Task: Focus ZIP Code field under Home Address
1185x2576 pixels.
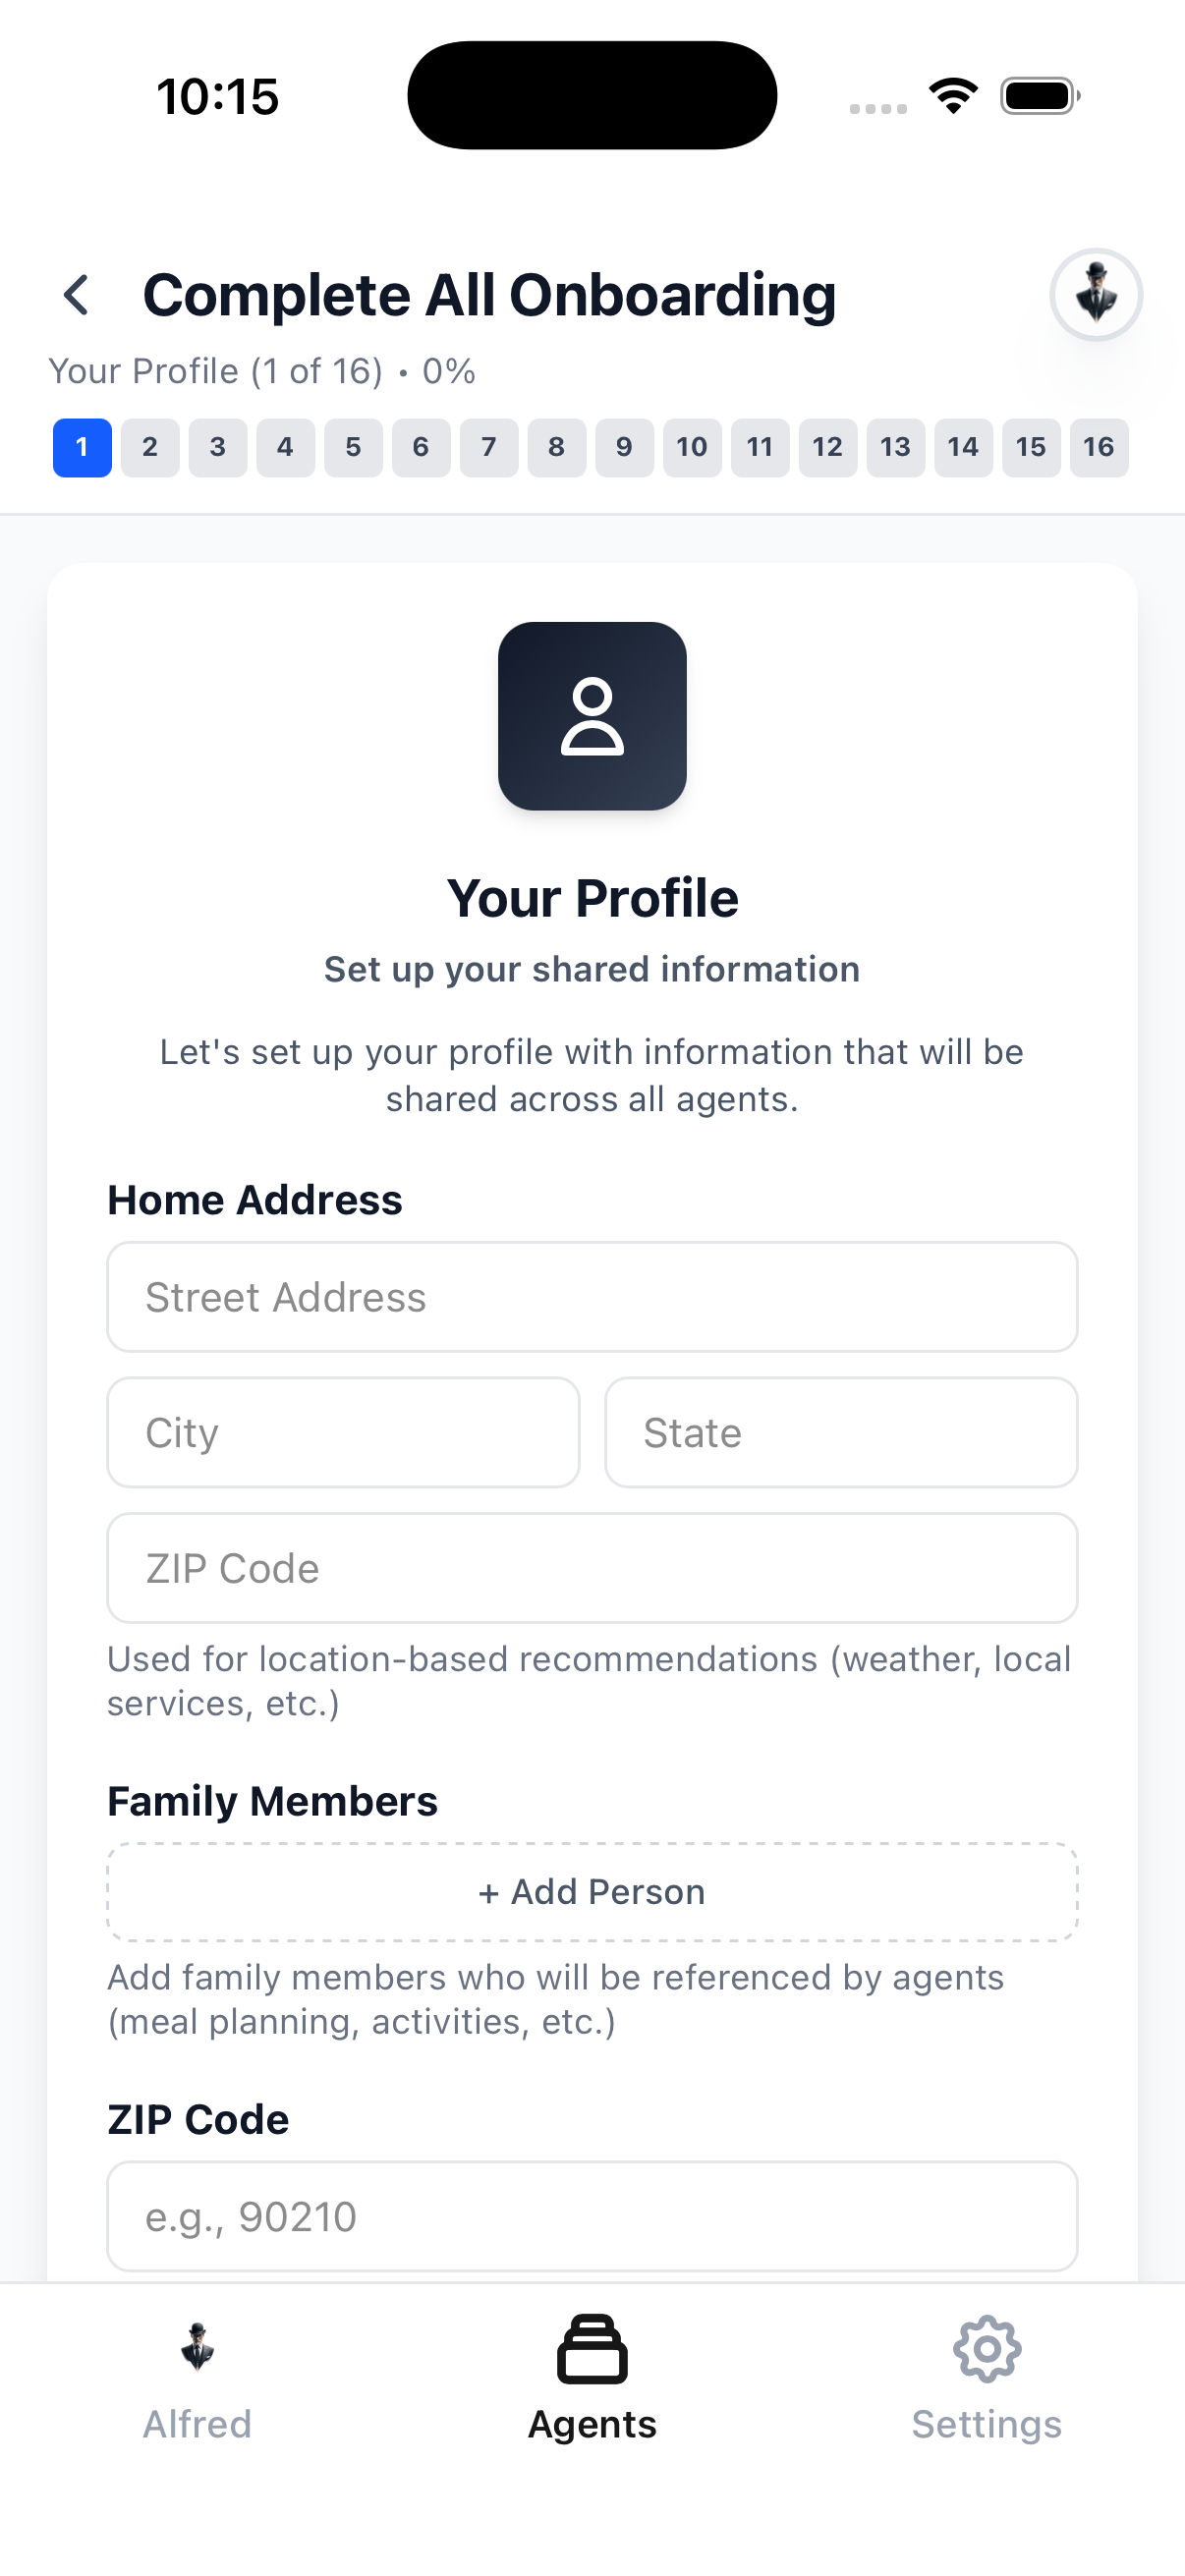Action: 592,1568
